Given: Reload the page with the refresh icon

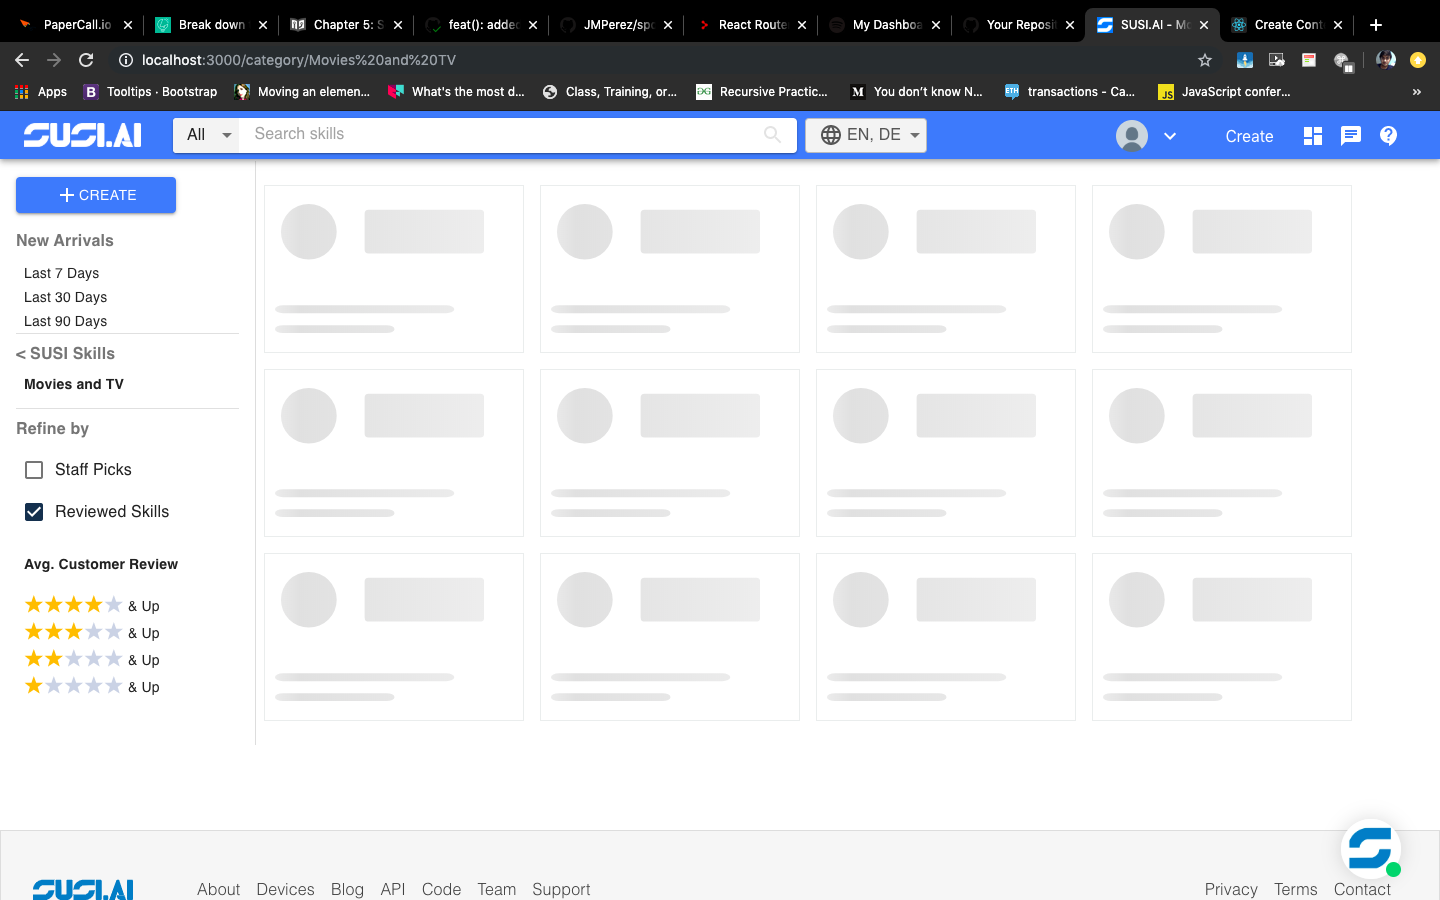Looking at the screenshot, I should (86, 59).
